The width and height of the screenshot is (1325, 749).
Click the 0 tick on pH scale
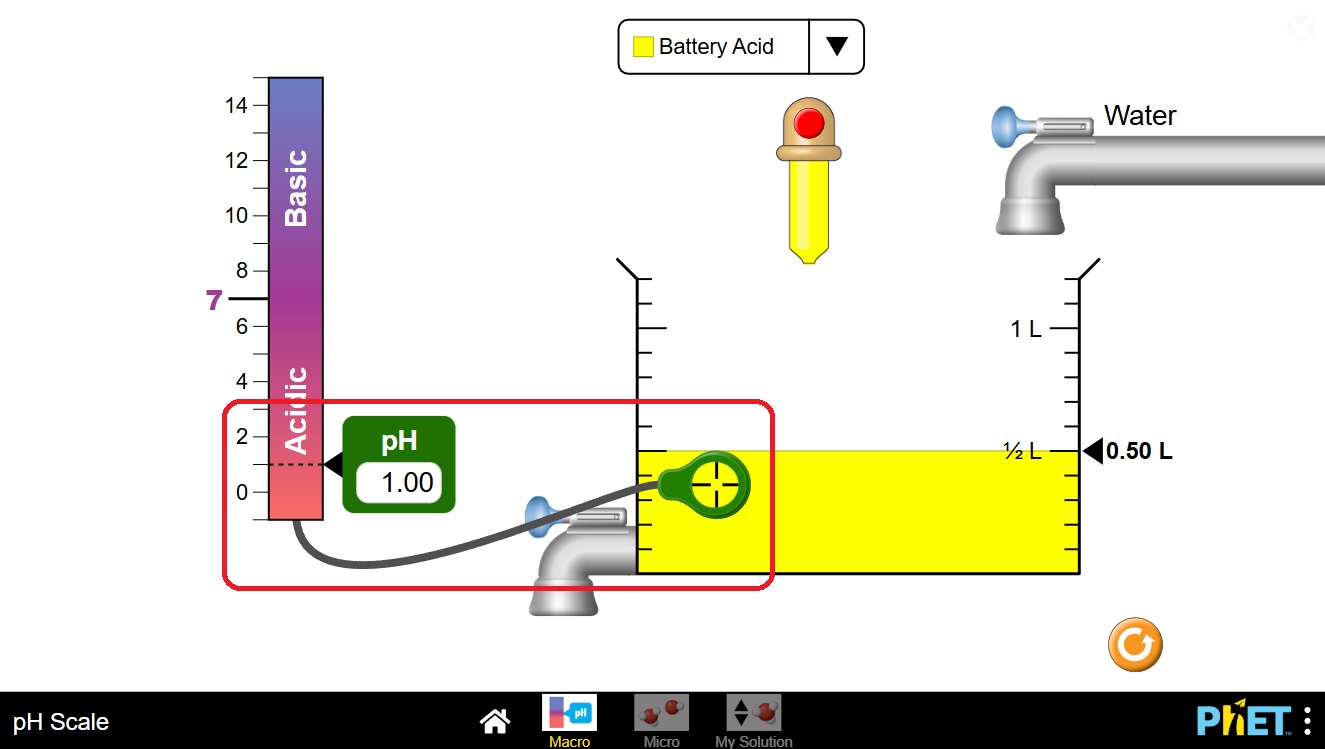[x=241, y=492]
